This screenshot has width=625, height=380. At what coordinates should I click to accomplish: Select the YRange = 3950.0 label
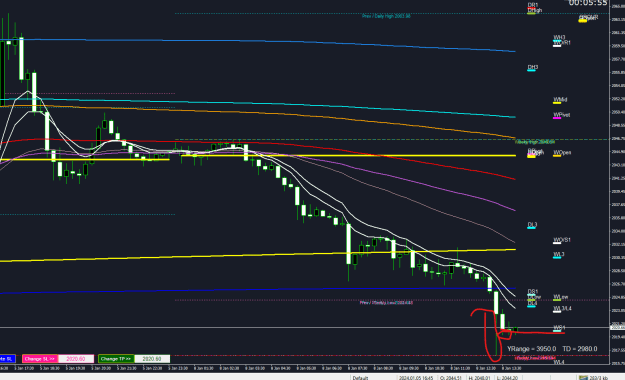[x=531, y=349]
